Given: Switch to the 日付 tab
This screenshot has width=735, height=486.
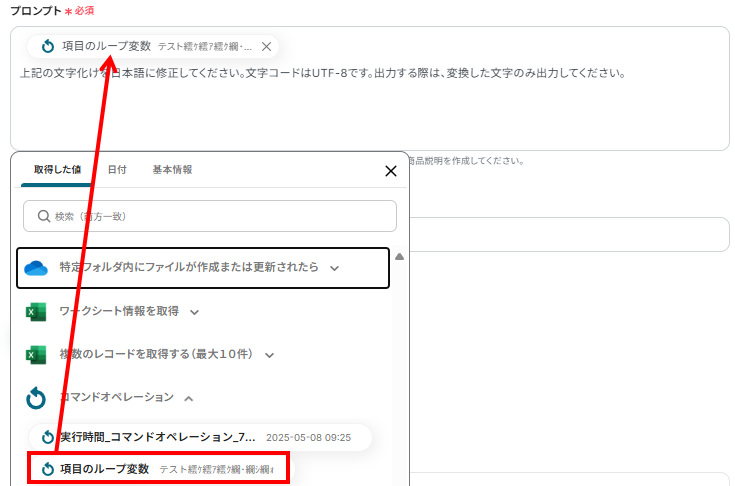Looking at the screenshot, I should point(117,170).
